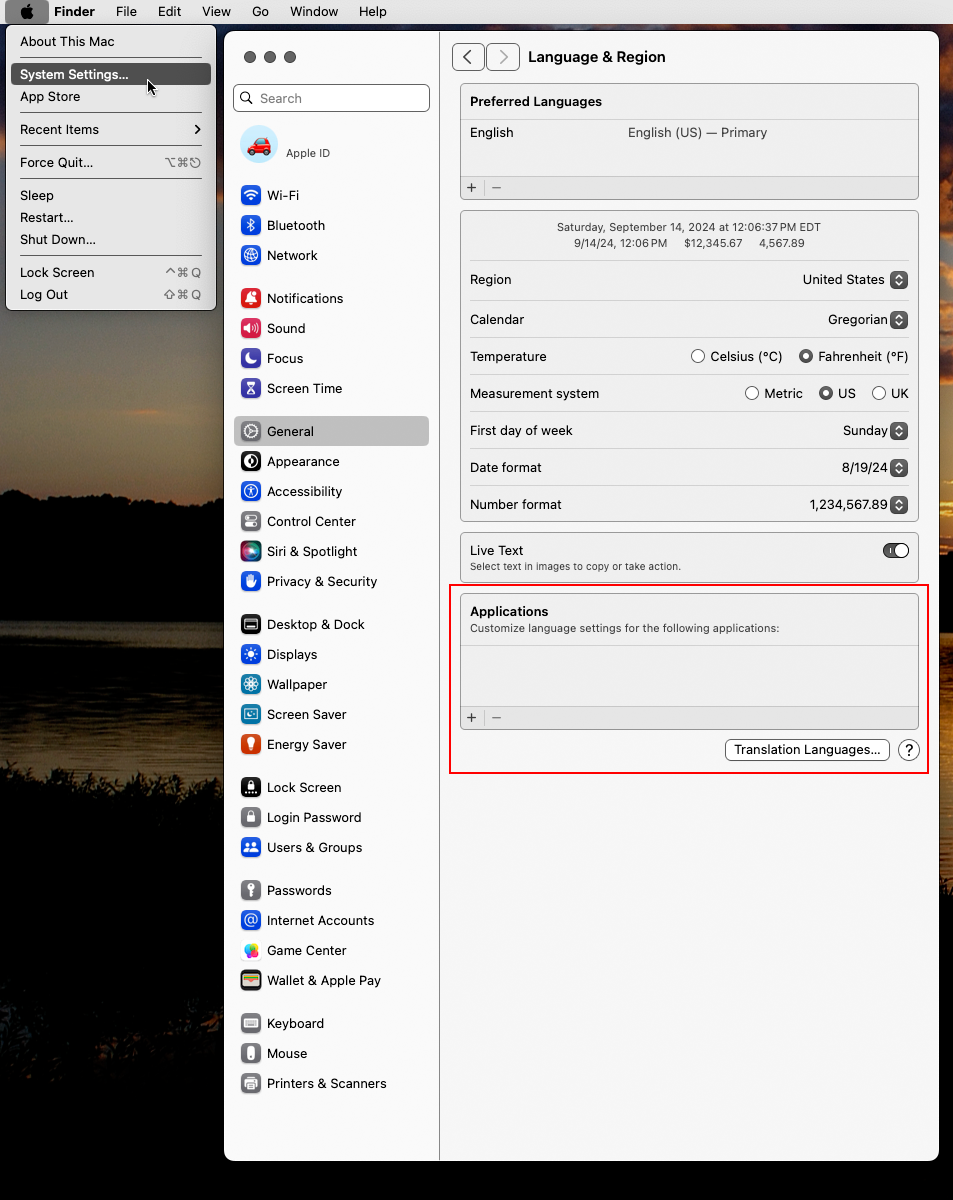Open the Calendar format selector
The image size is (953, 1200).
(897, 319)
